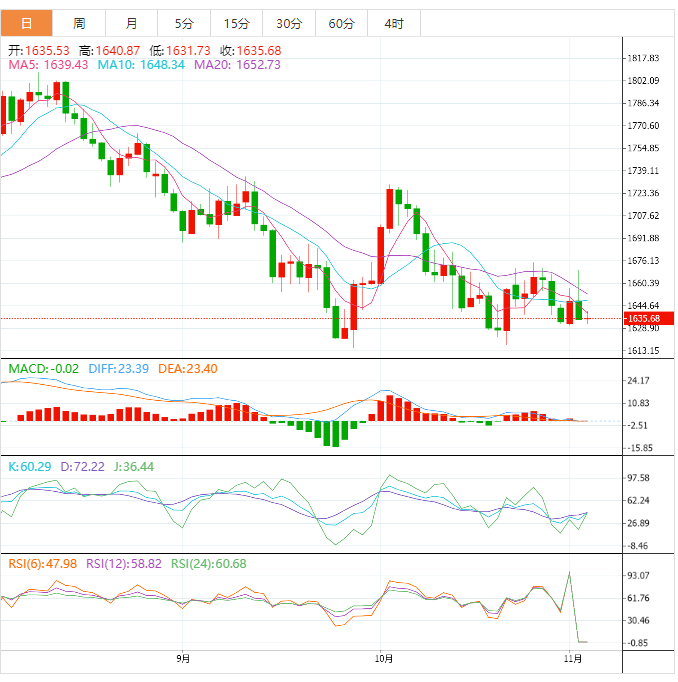Click the 97.58 KDJ axis label
Viewport: 678px width, 682px height.
point(638,478)
